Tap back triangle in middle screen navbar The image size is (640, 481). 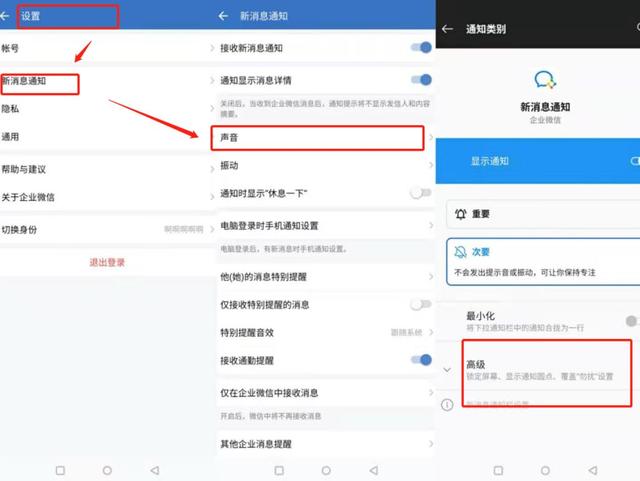373,470
